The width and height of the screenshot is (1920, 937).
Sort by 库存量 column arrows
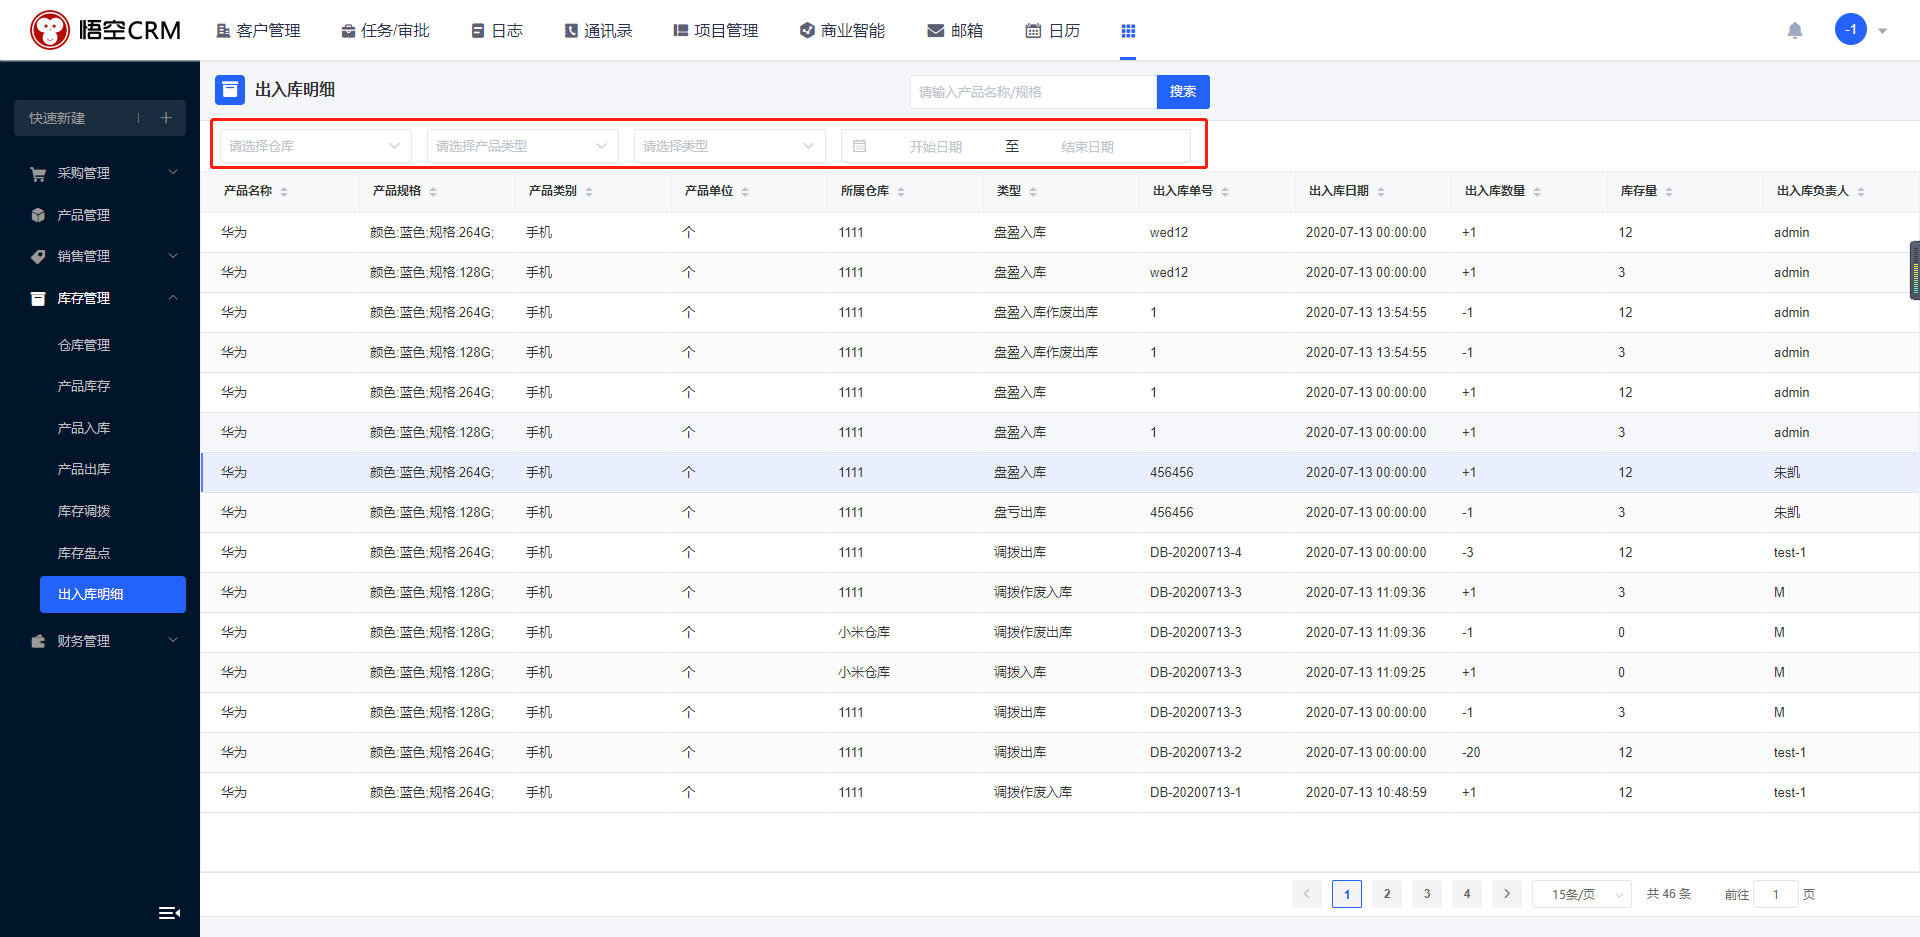(x=1669, y=191)
